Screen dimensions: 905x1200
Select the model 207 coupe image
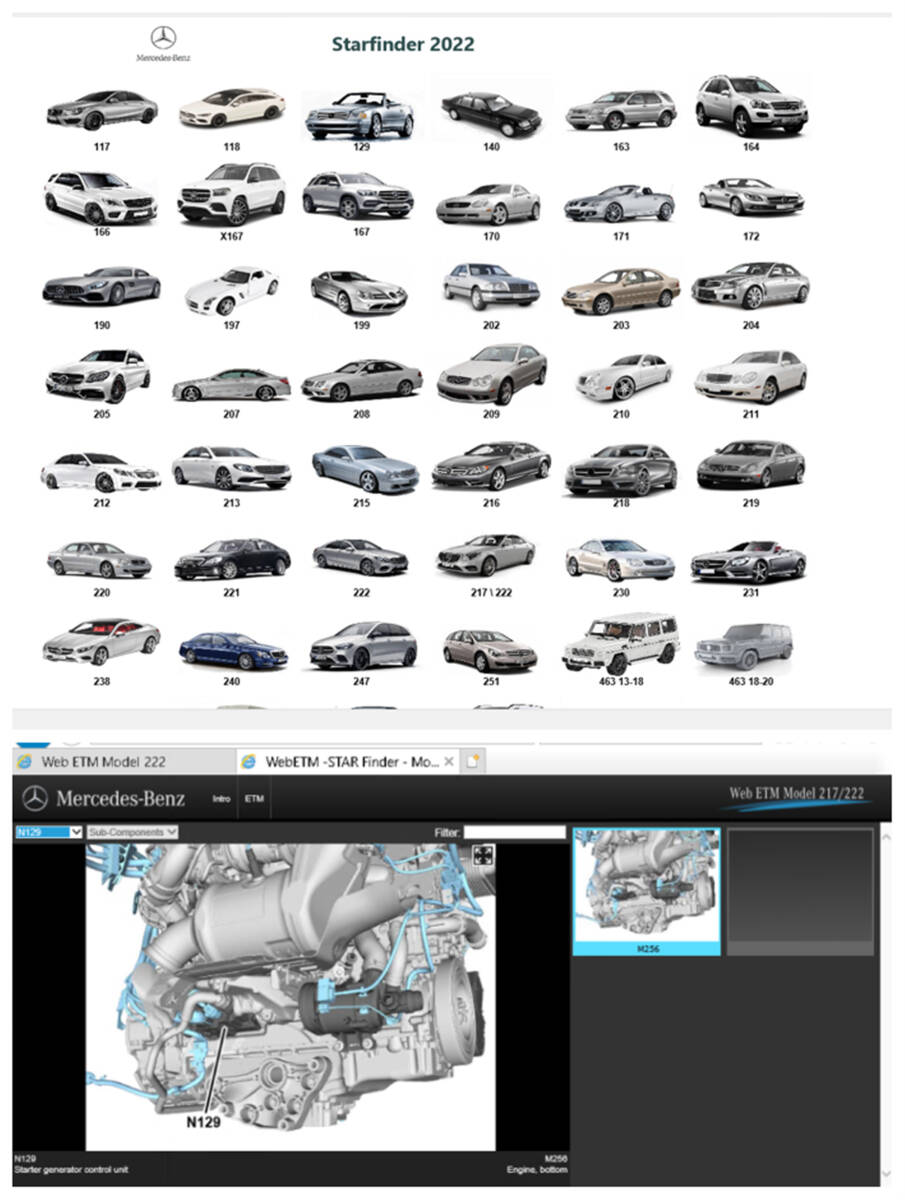232,384
